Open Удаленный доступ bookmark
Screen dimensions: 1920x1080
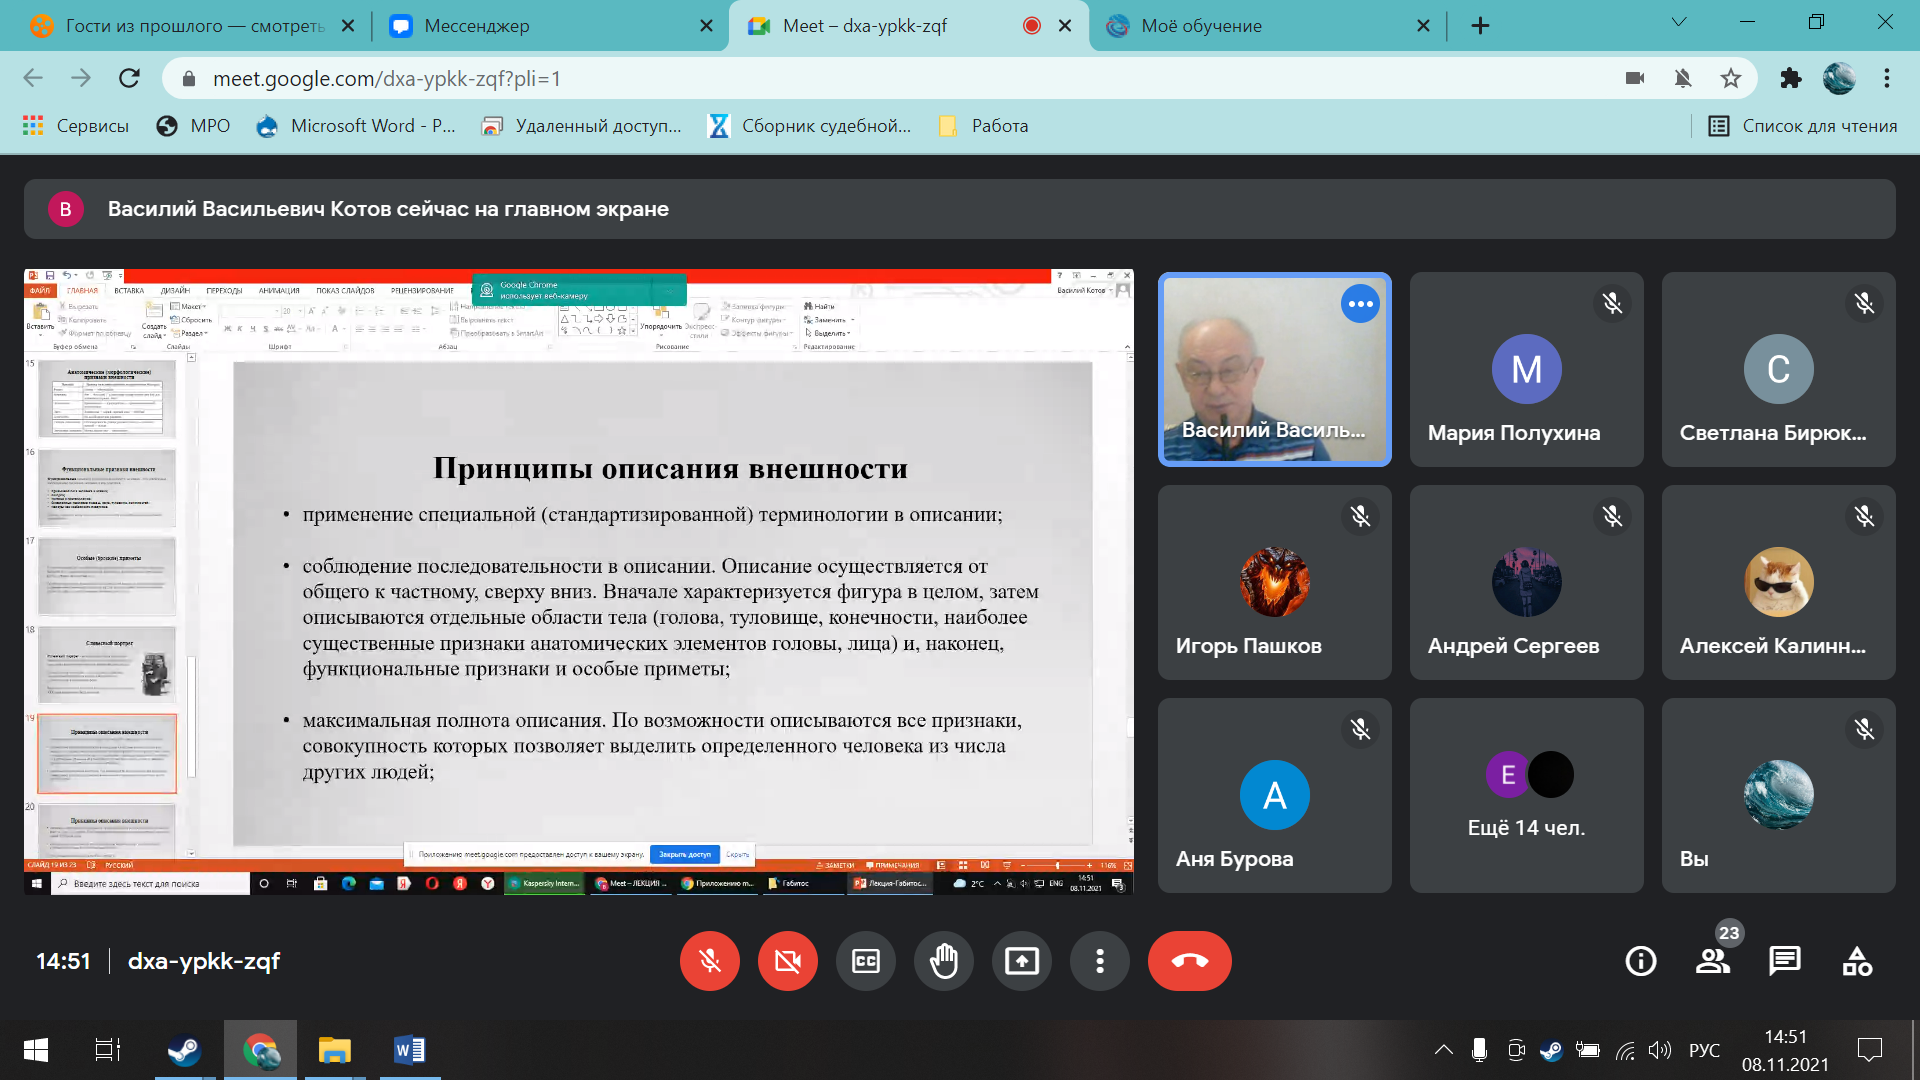click(582, 126)
